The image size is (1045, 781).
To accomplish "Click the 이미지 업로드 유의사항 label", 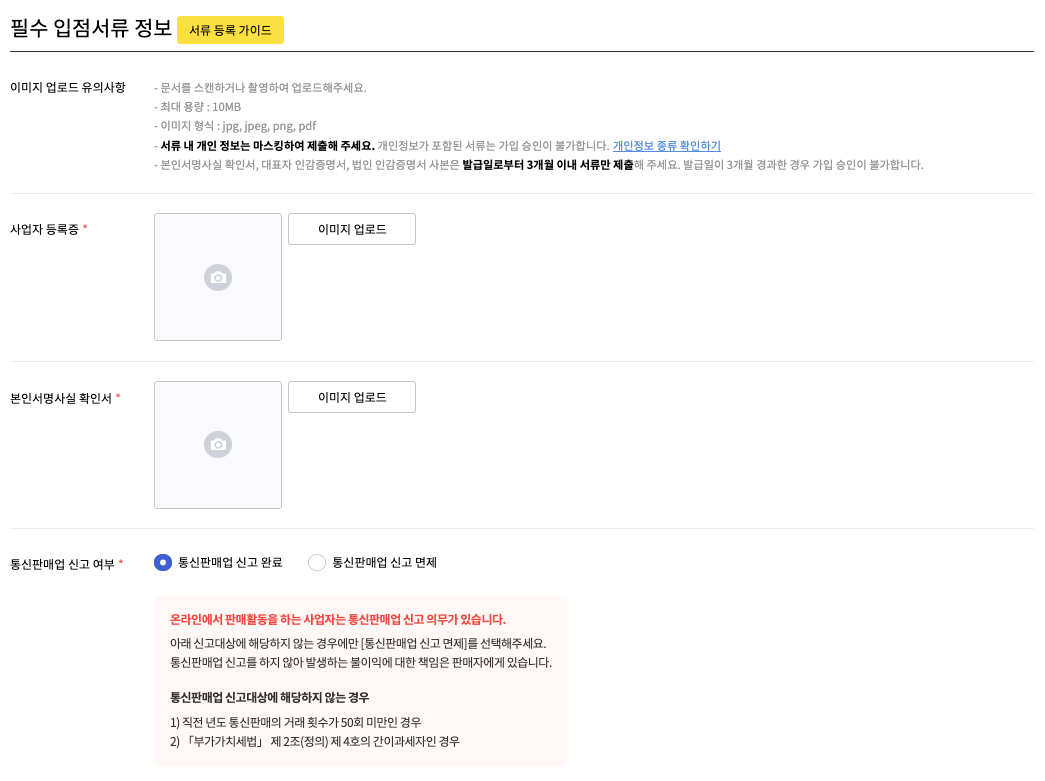I will (67, 87).
